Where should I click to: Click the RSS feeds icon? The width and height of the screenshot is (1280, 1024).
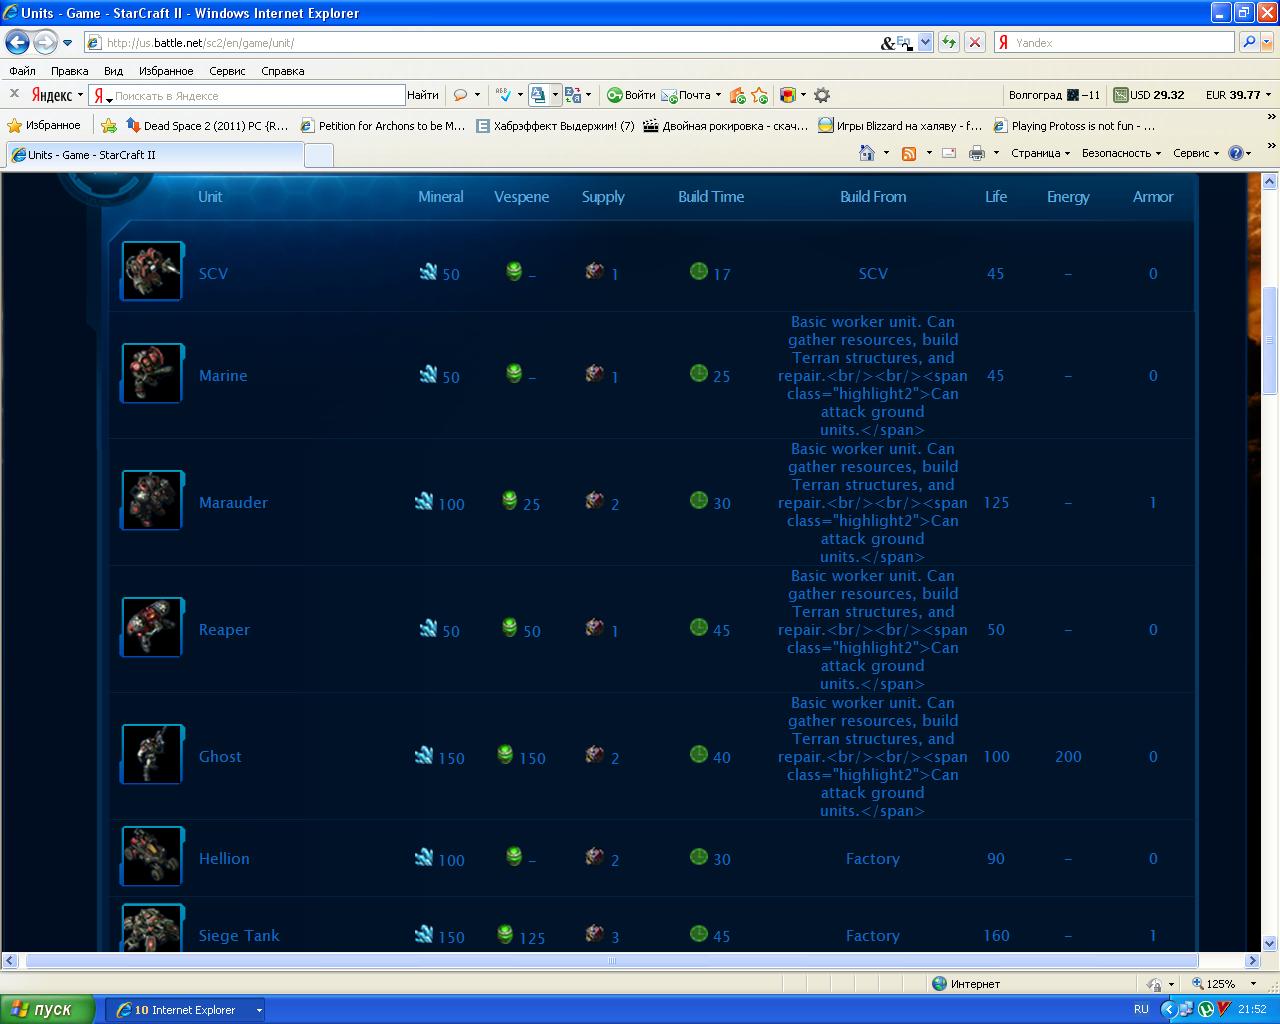pos(909,153)
